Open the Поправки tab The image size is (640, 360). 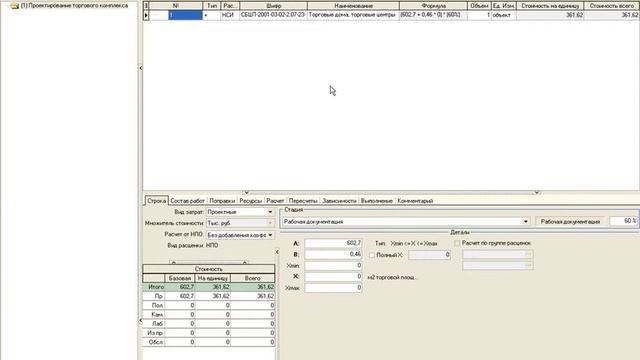pyautogui.click(x=222, y=201)
